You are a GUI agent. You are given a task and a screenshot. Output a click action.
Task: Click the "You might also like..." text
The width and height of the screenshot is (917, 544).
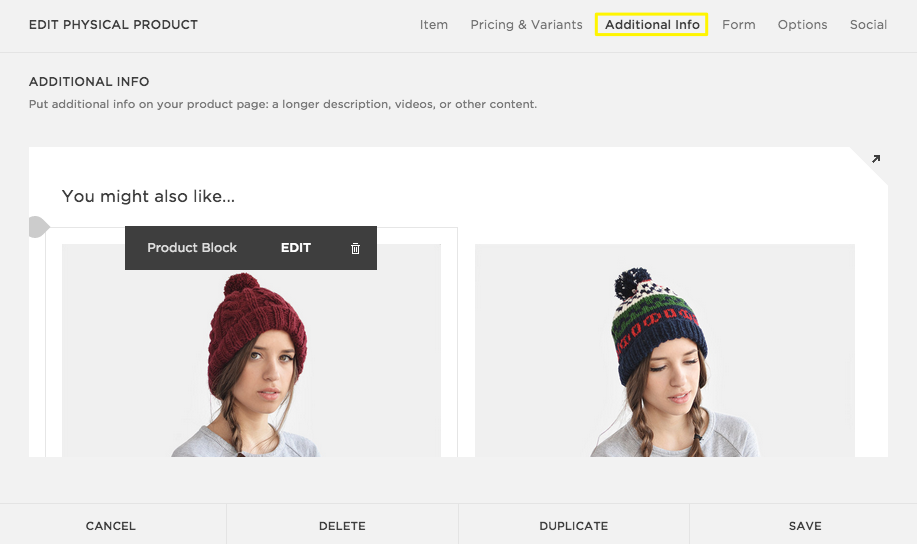148,197
